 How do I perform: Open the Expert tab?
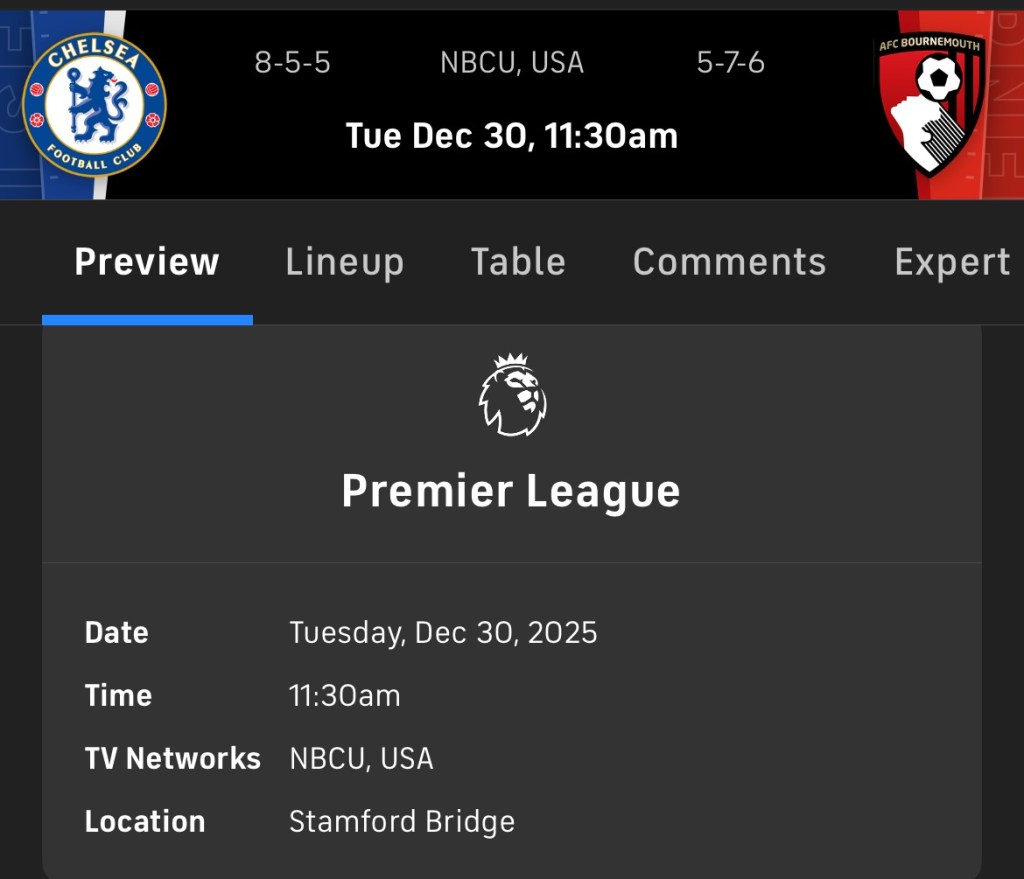(x=952, y=262)
